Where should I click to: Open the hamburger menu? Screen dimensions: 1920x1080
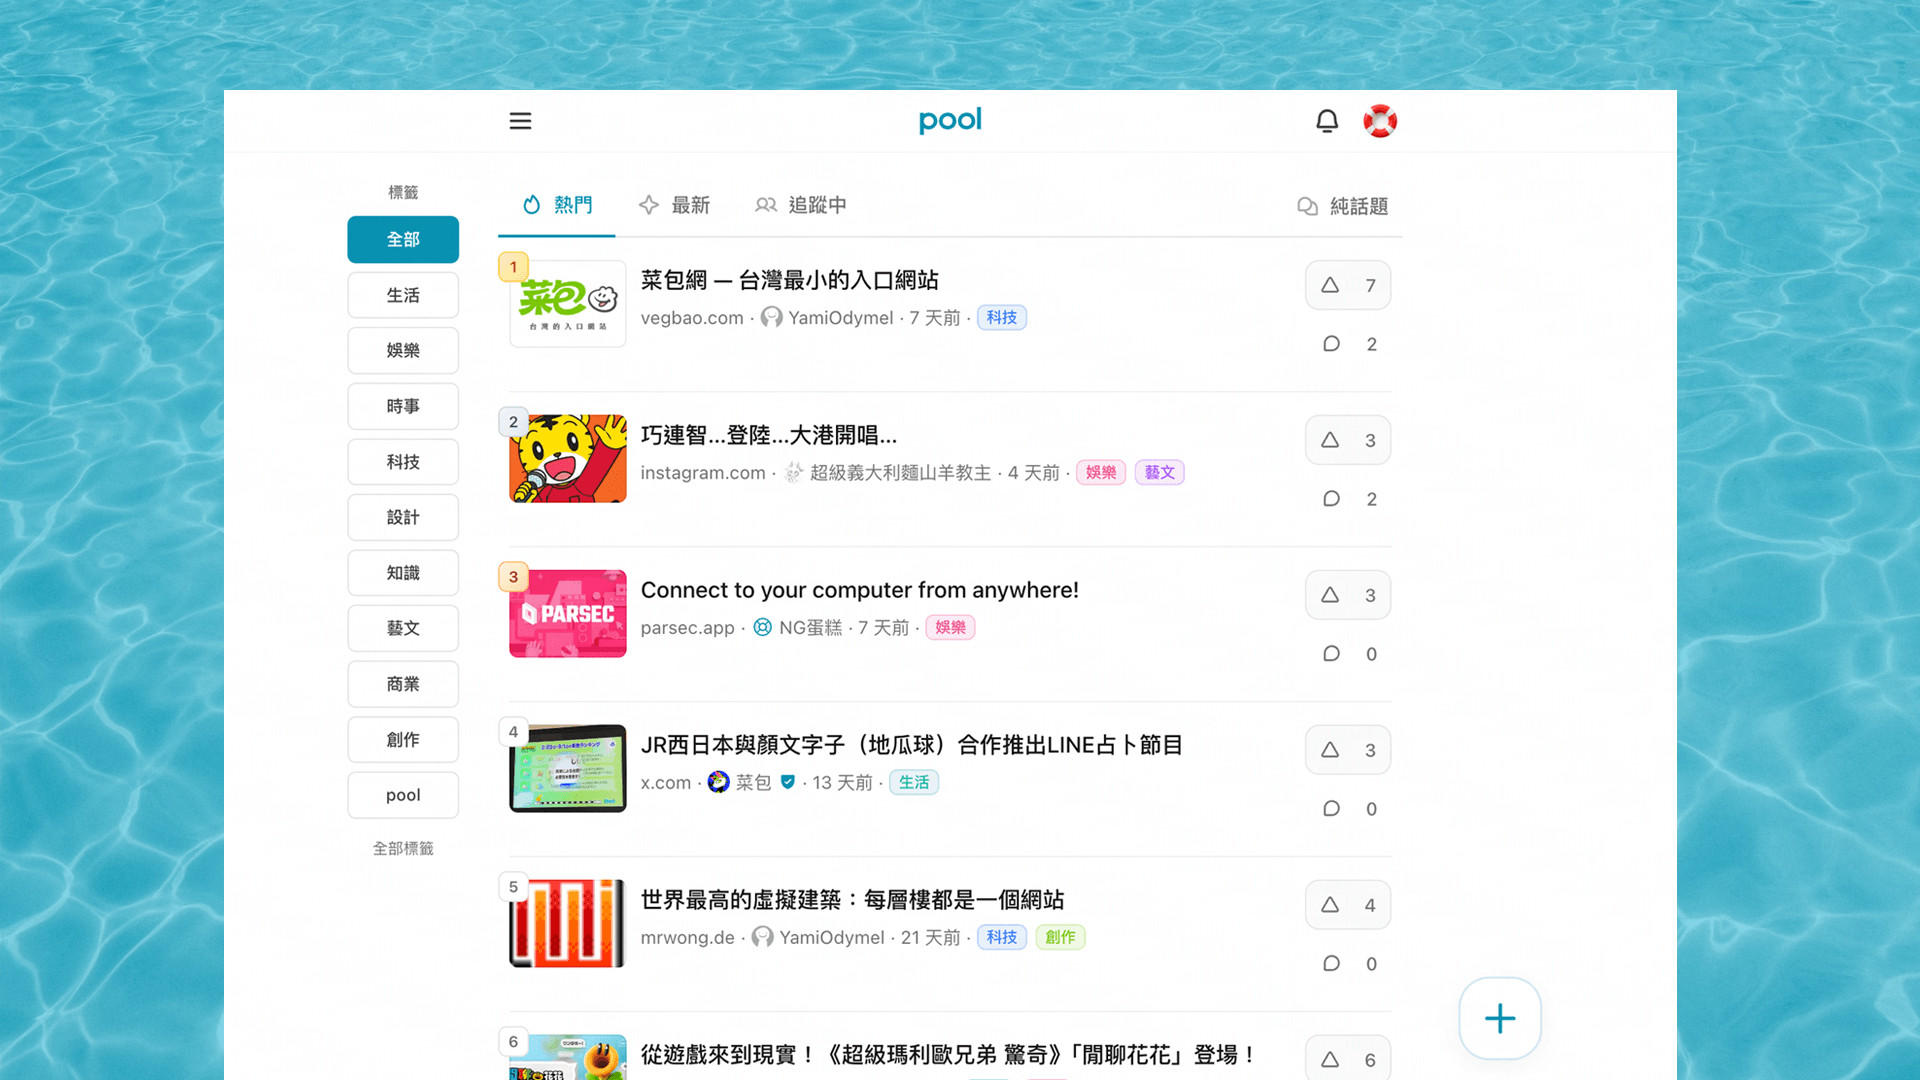(520, 121)
